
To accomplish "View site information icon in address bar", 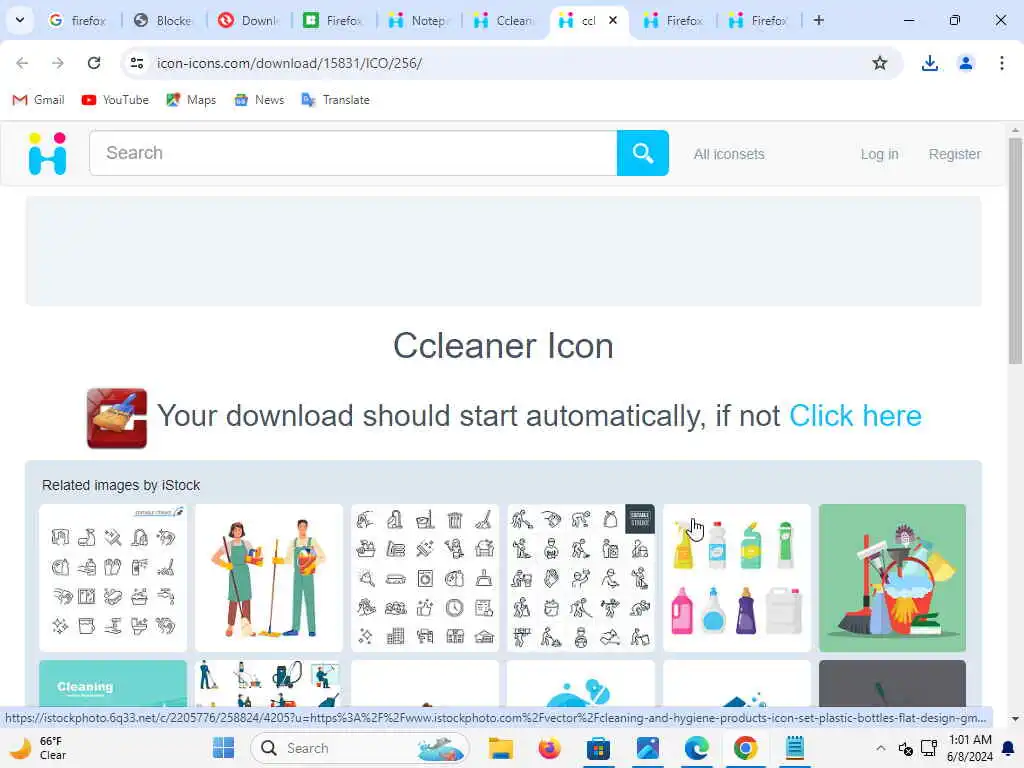I will [136, 63].
